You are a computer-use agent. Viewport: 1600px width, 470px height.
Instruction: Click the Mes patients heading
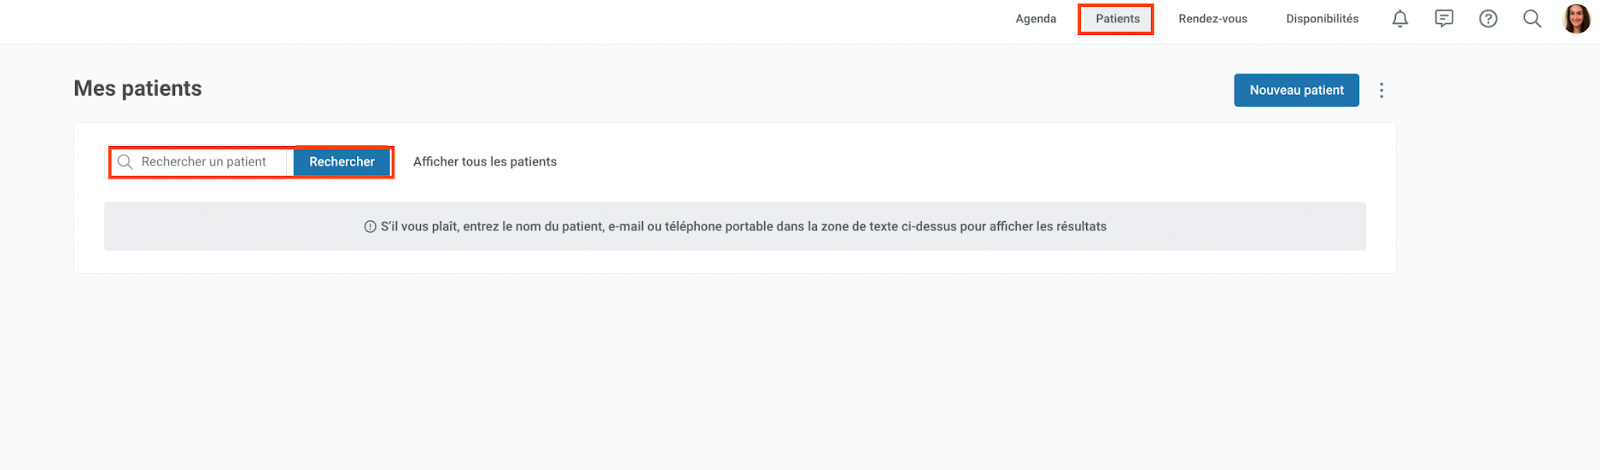click(x=138, y=89)
